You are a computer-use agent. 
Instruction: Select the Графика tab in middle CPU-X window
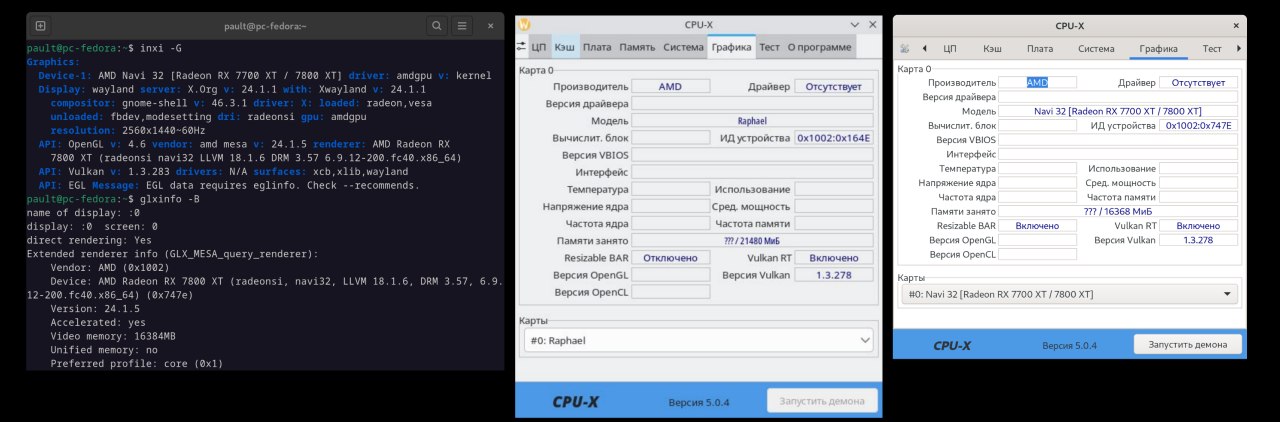731,47
